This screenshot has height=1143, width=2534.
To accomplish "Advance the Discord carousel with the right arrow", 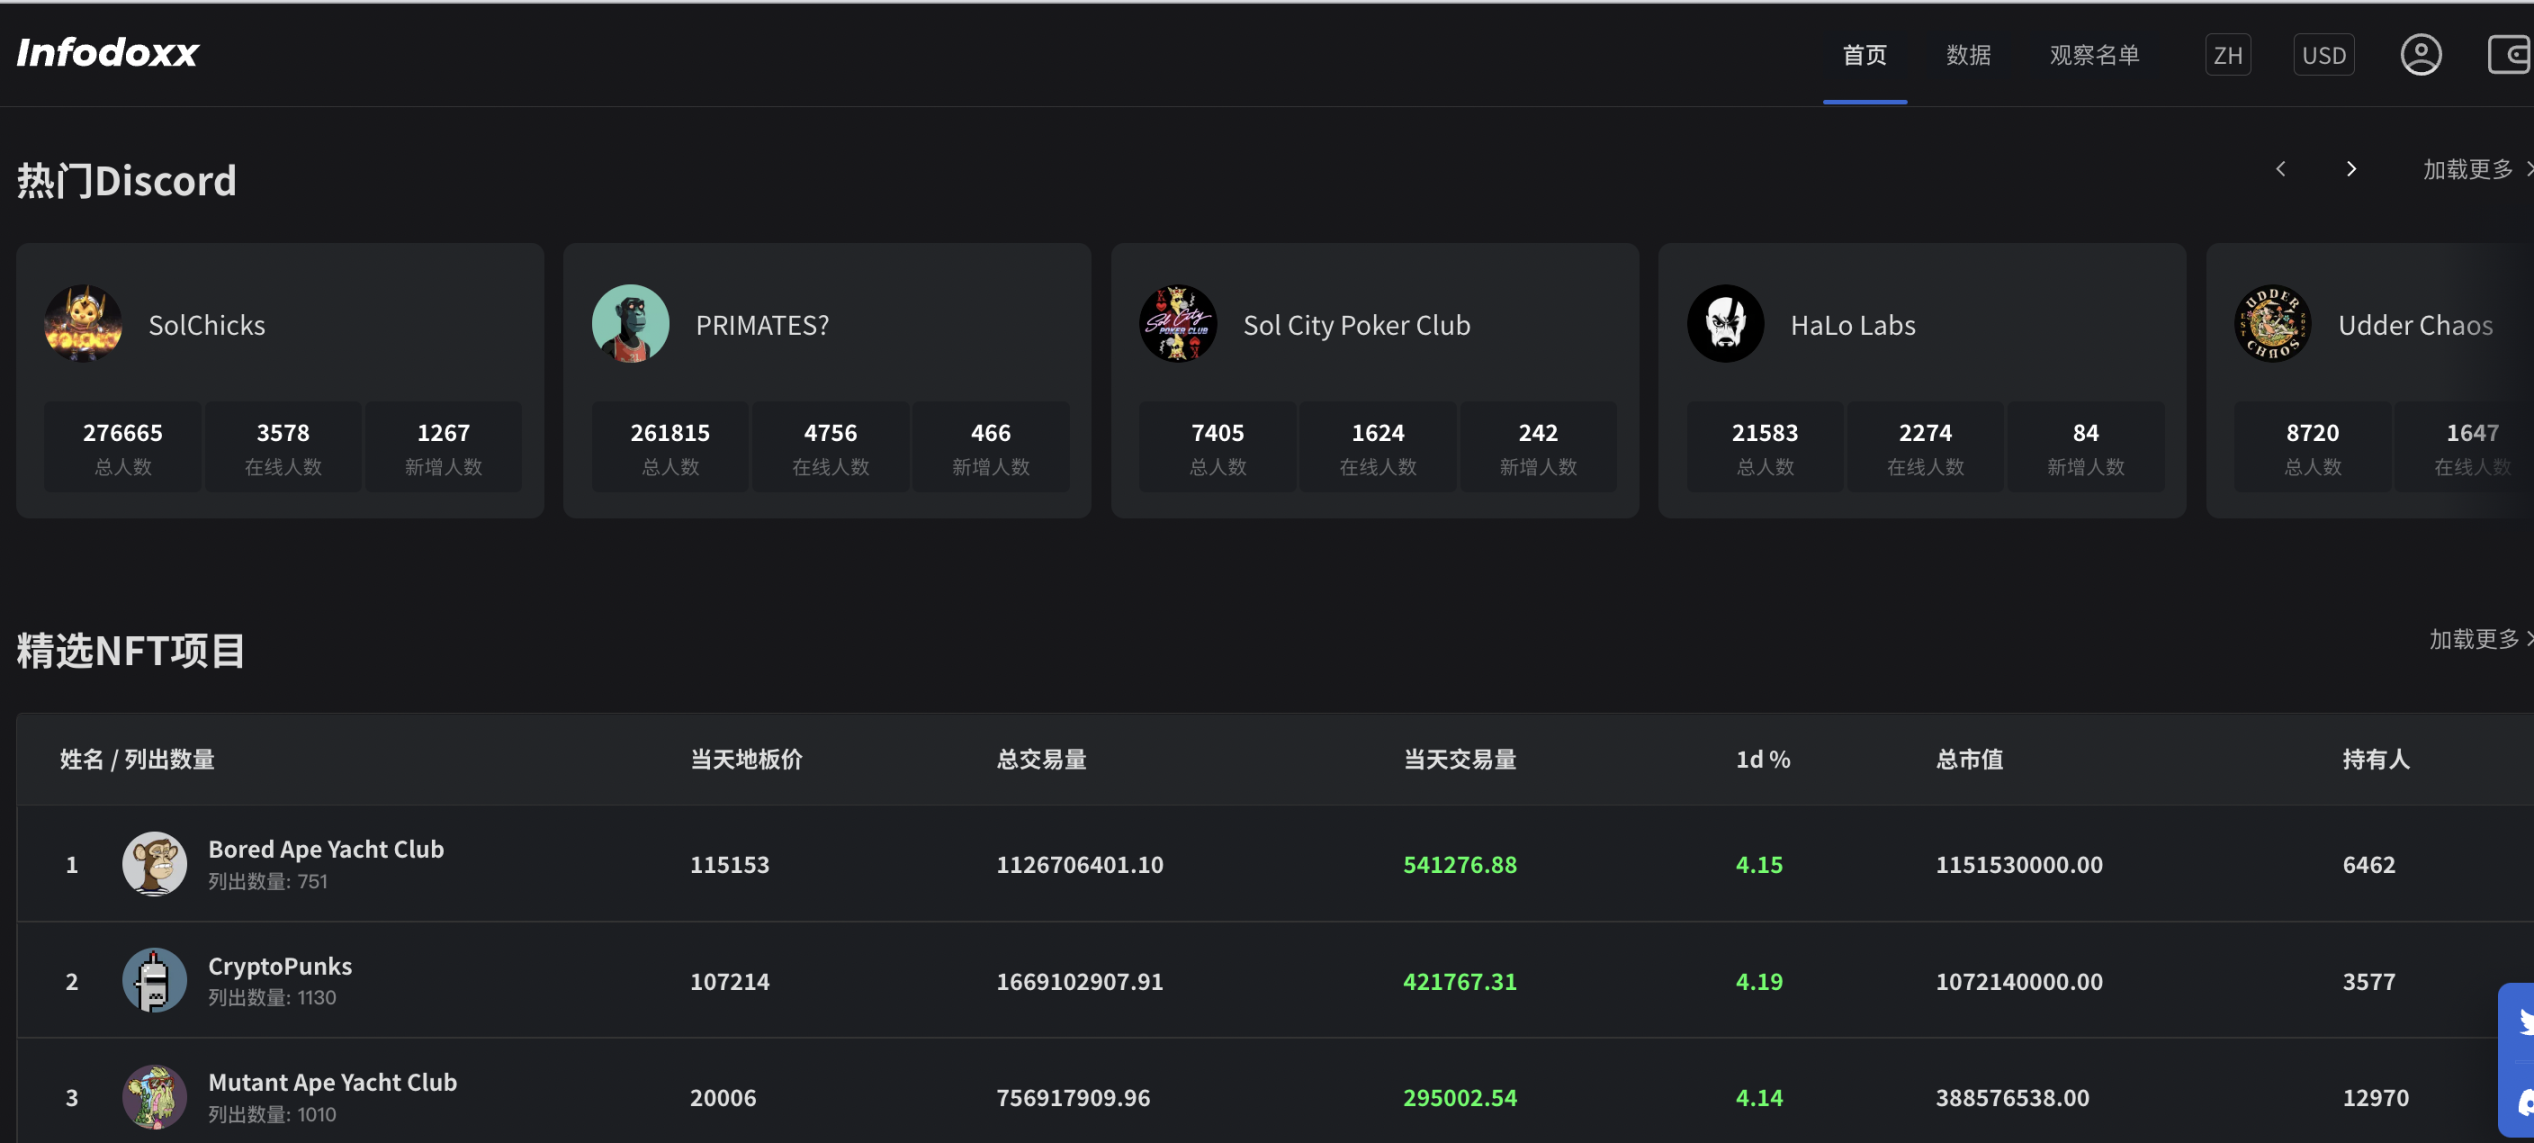I will 2352,168.
